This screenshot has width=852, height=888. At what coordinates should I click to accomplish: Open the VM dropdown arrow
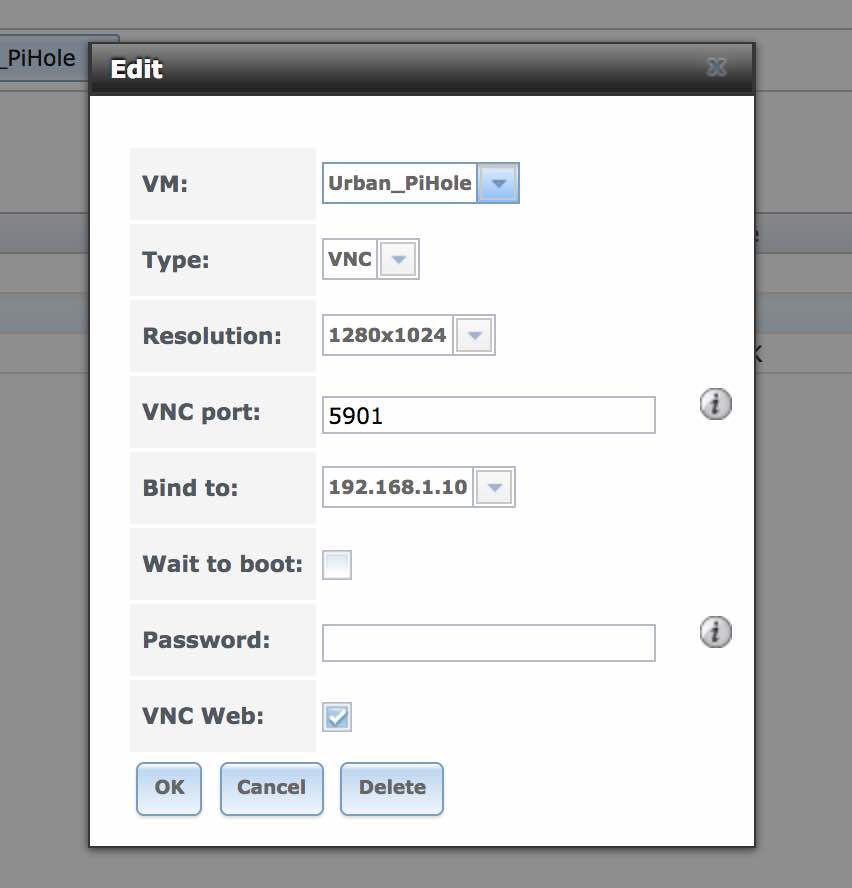tap(498, 183)
